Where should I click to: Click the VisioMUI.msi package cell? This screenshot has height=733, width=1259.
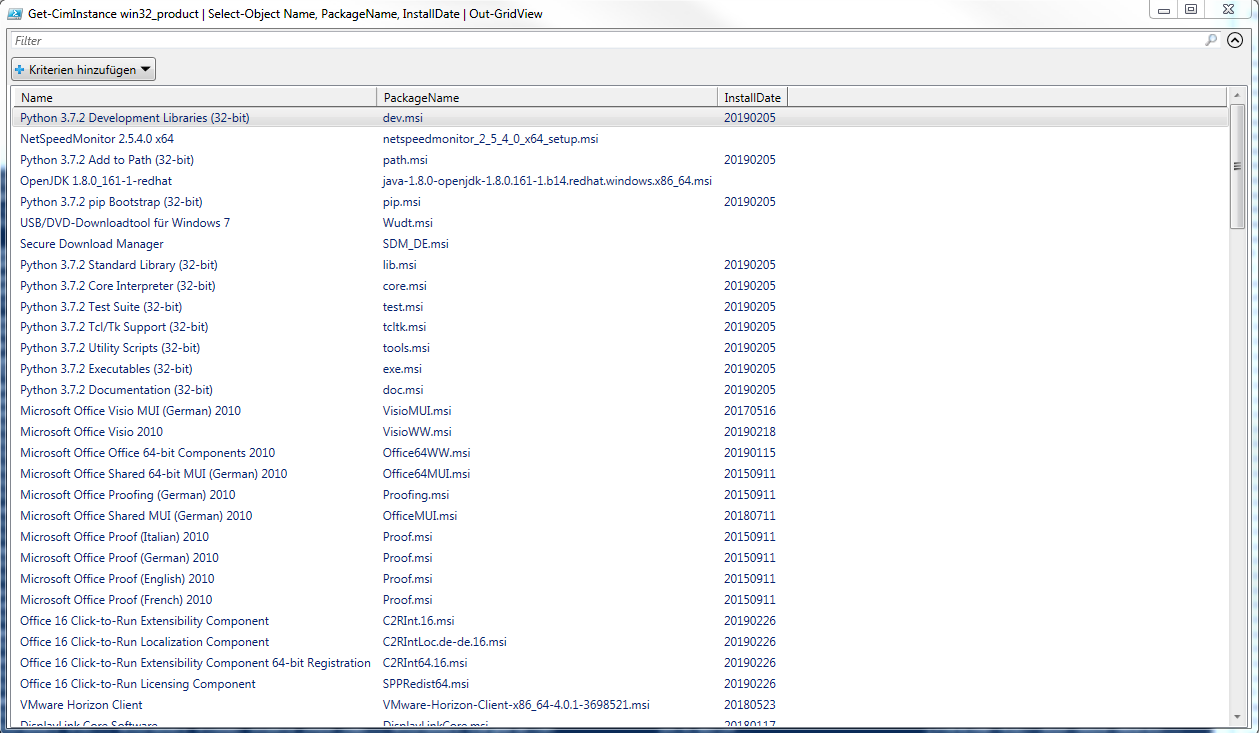click(417, 411)
